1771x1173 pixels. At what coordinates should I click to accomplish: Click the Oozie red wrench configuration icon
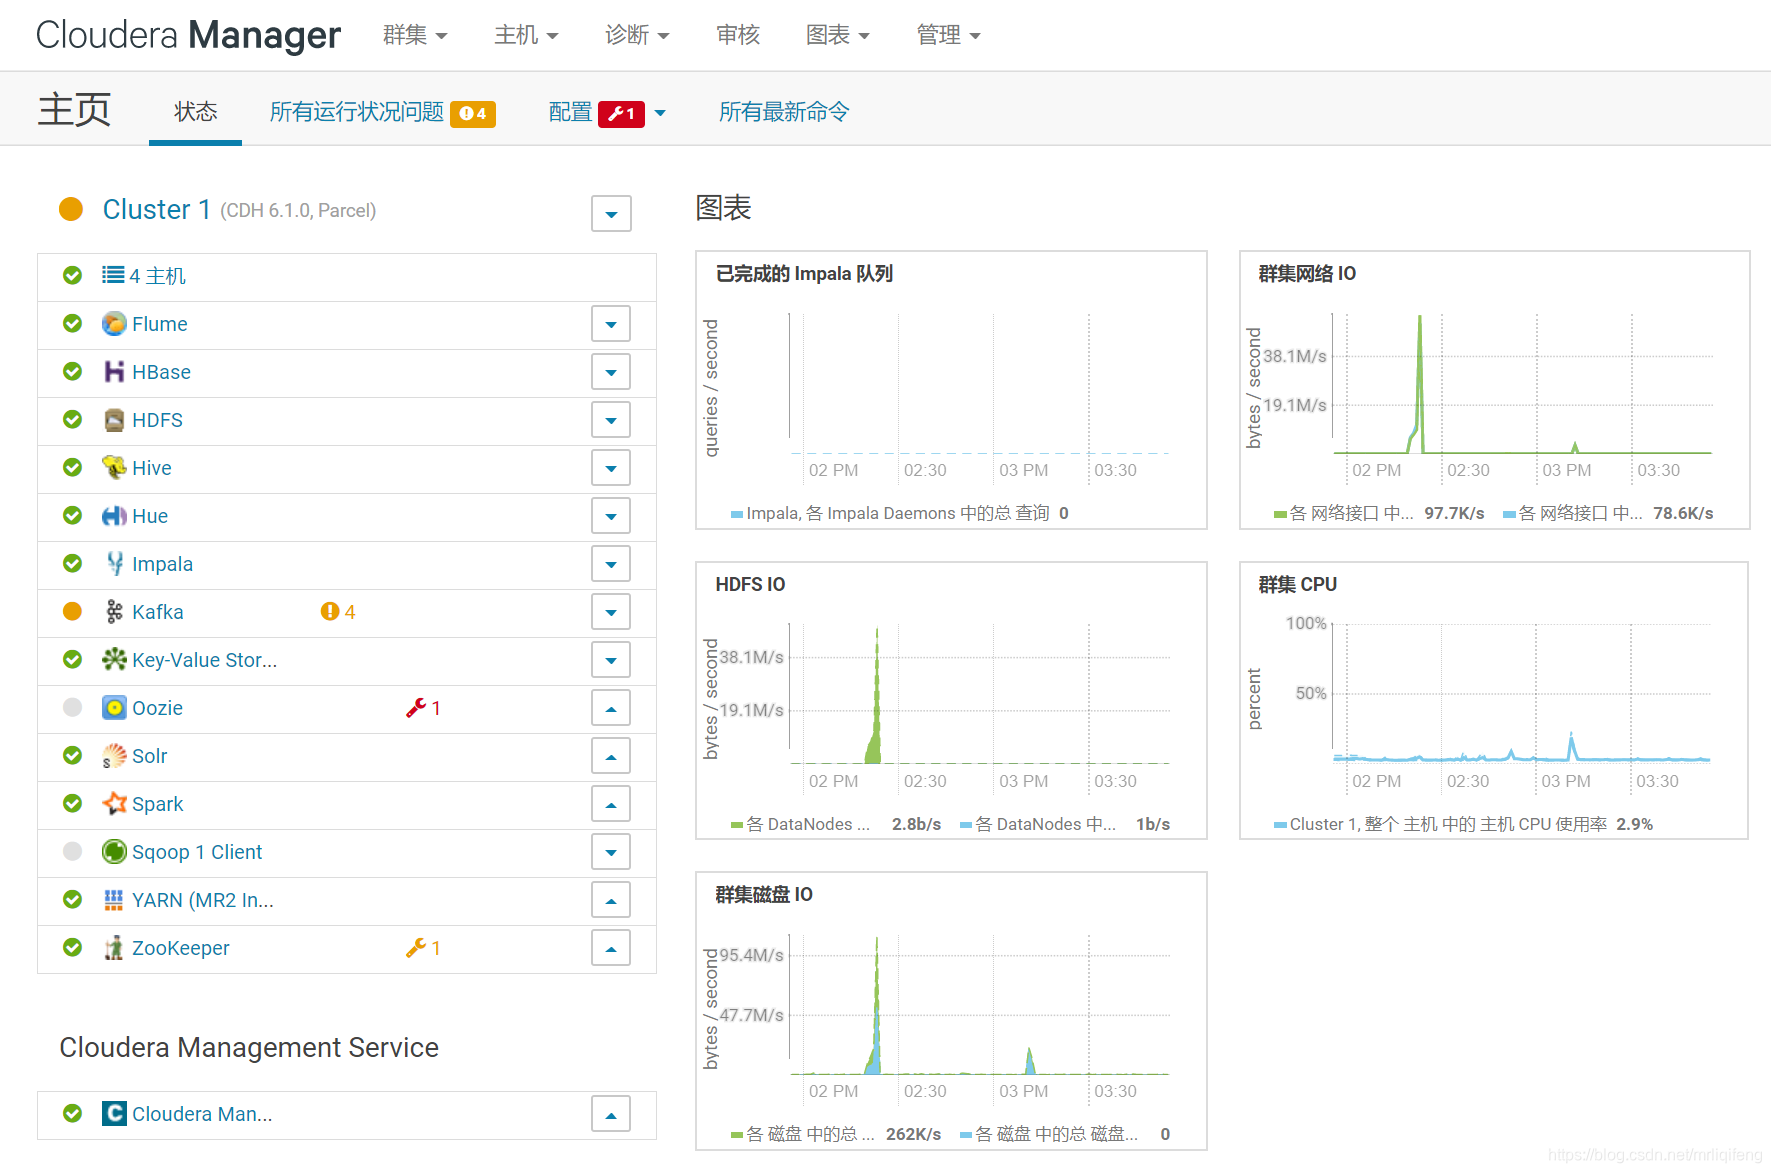pyautogui.click(x=416, y=708)
